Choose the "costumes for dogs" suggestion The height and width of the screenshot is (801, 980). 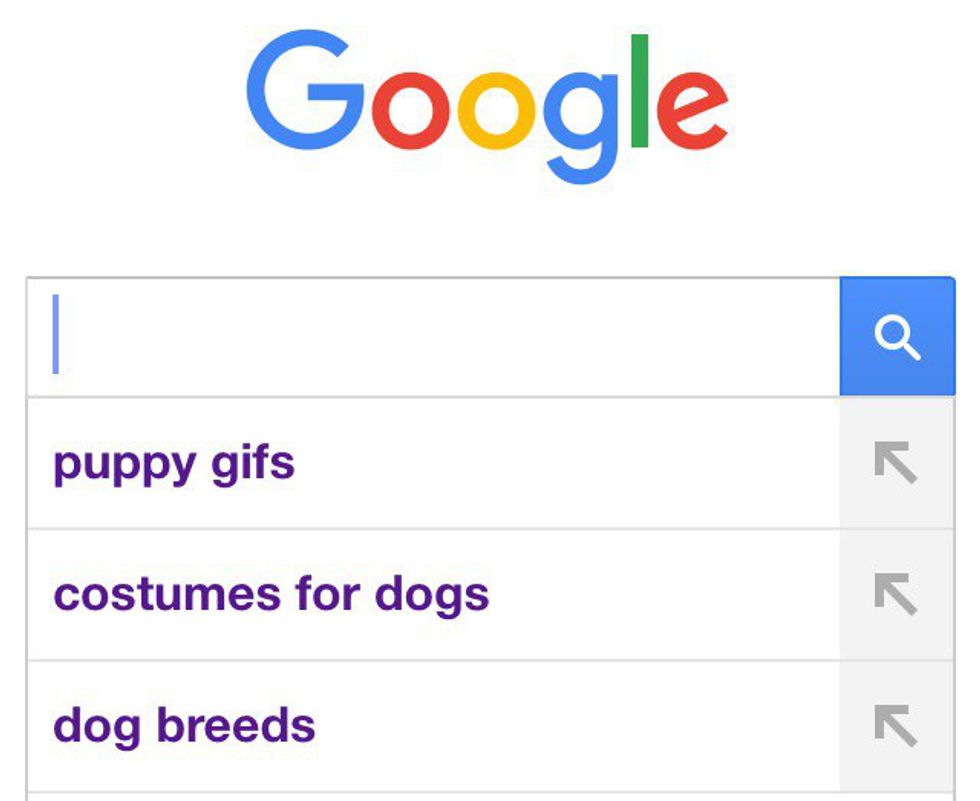coord(271,595)
